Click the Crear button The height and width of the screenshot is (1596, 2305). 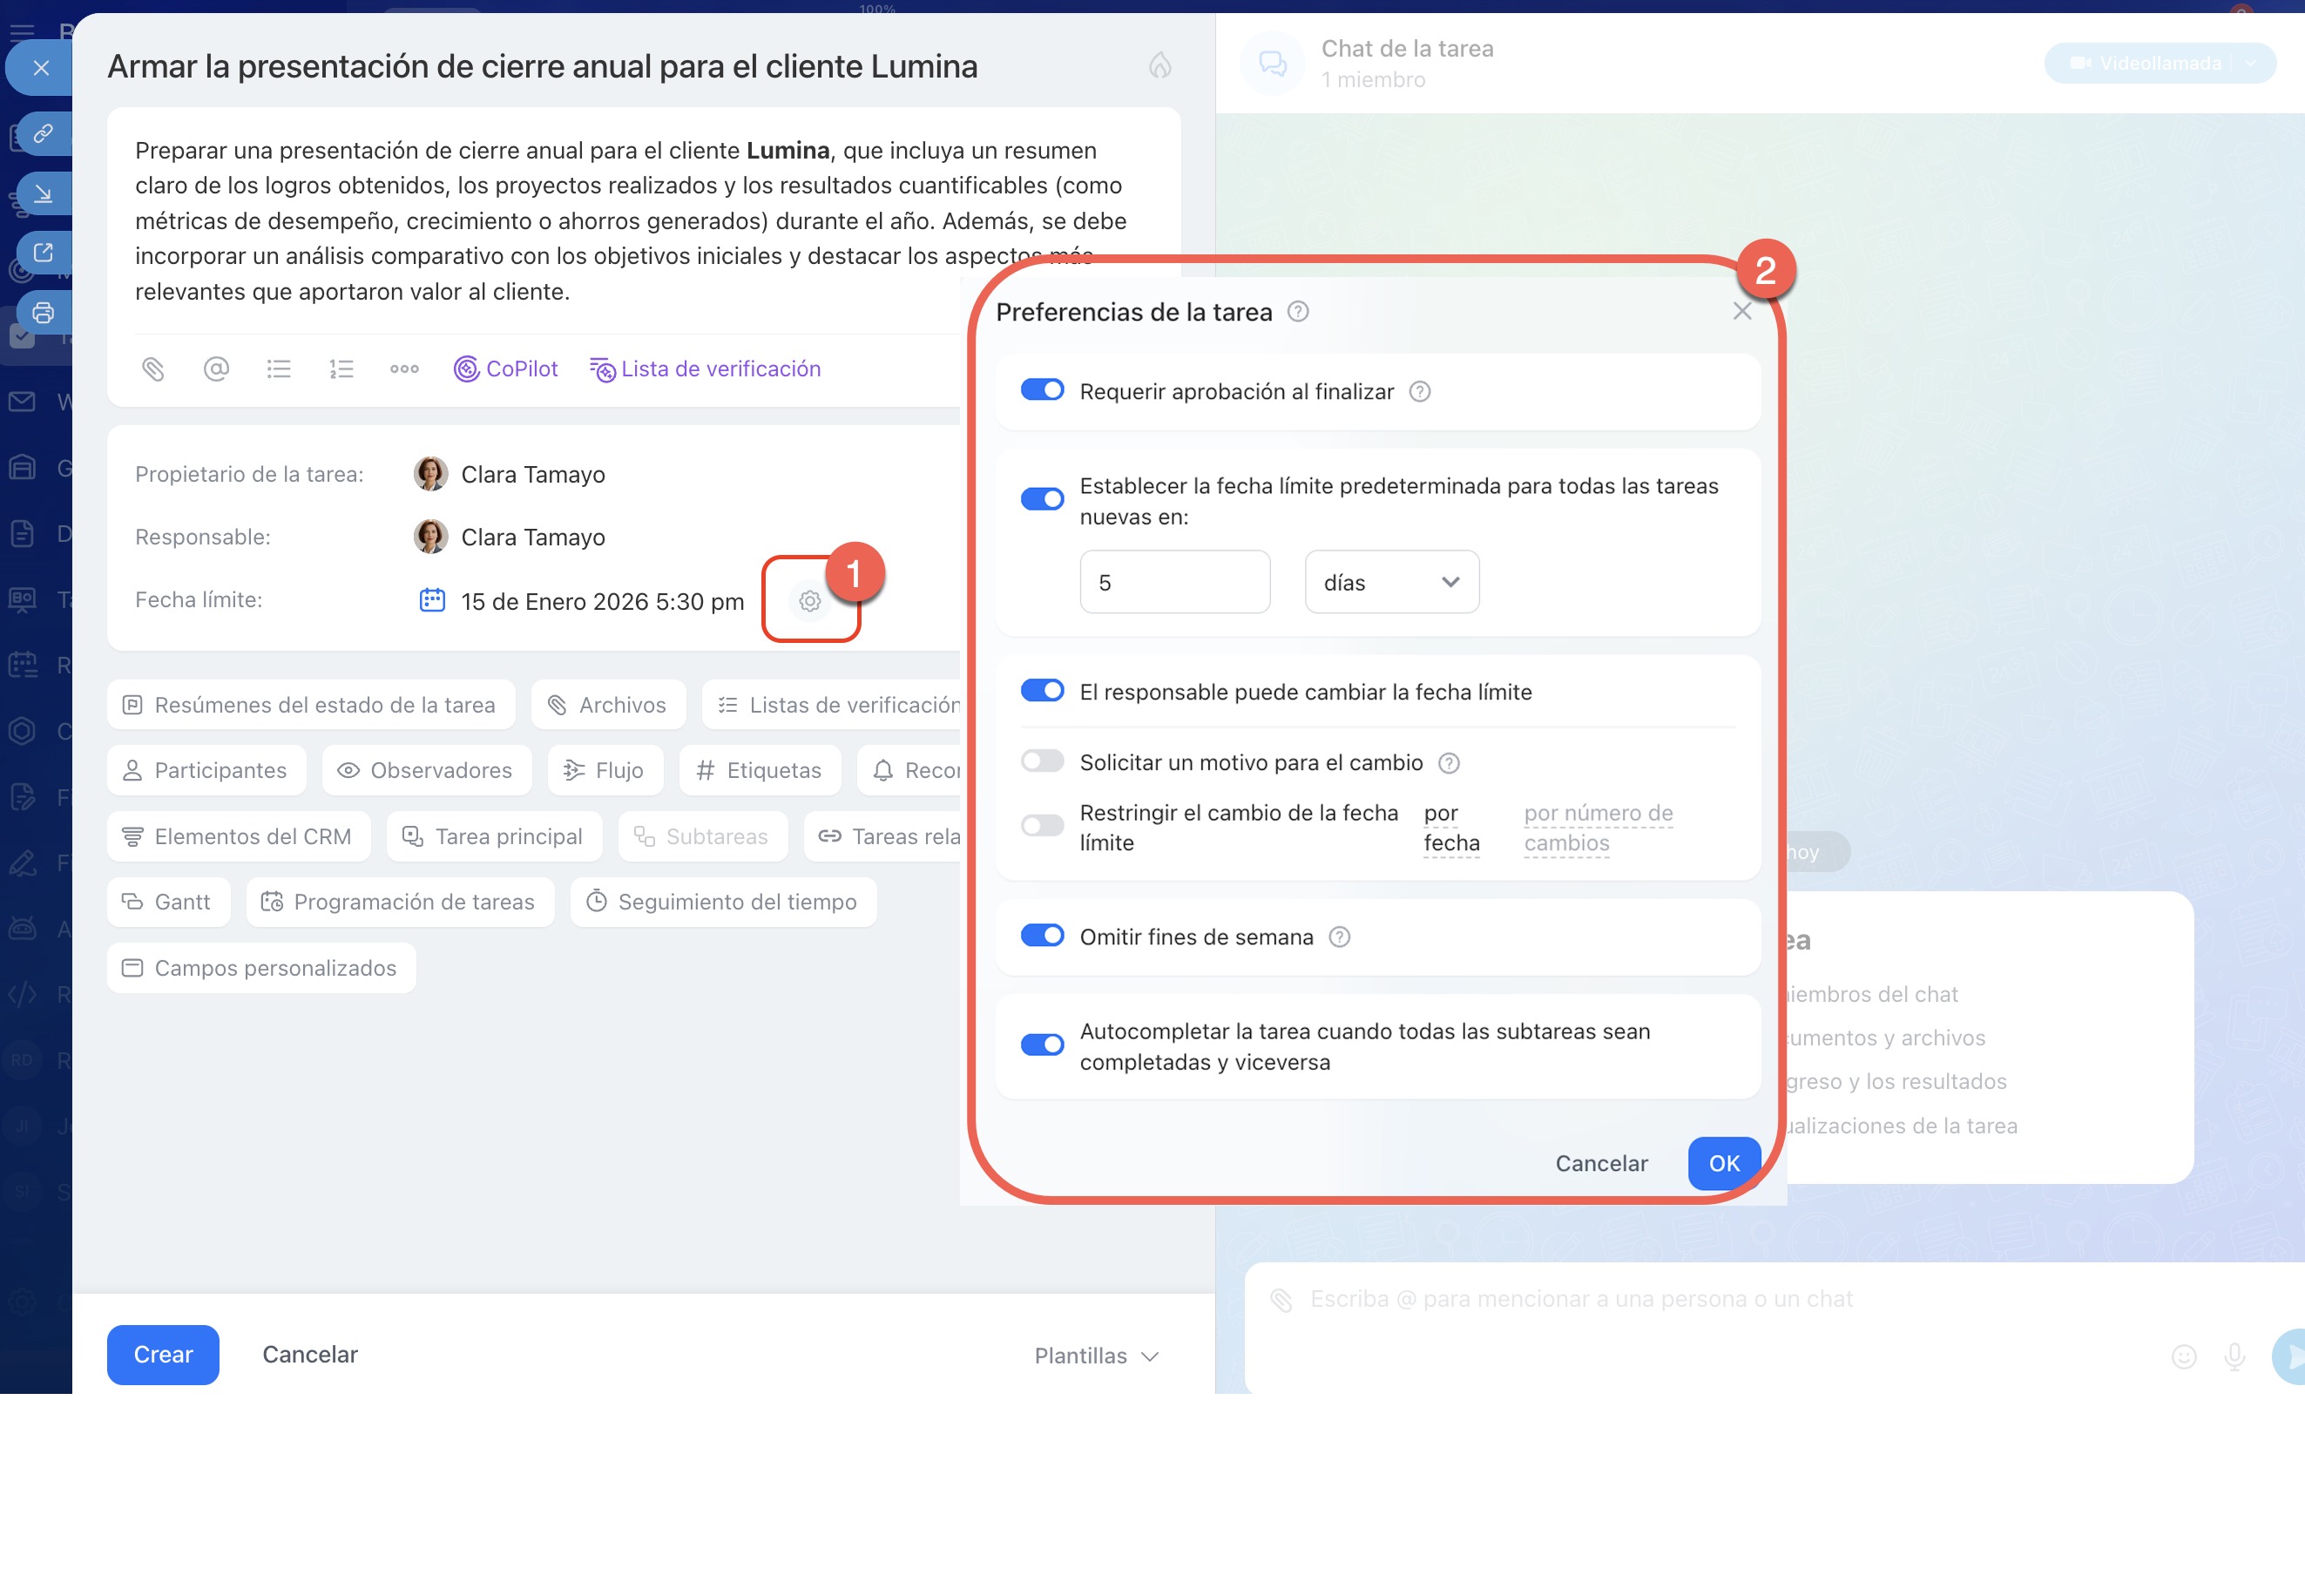[163, 1354]
